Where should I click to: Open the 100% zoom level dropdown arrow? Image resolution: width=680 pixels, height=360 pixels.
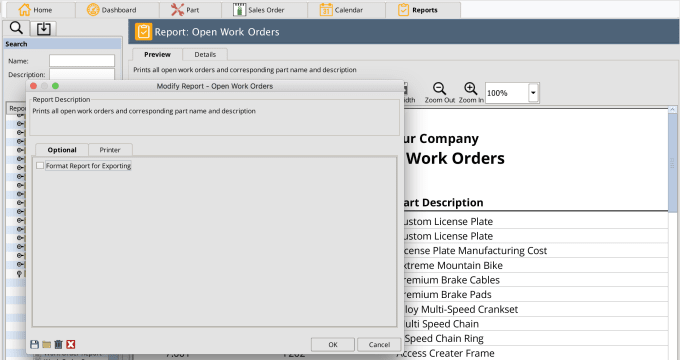tap(533, 93)
